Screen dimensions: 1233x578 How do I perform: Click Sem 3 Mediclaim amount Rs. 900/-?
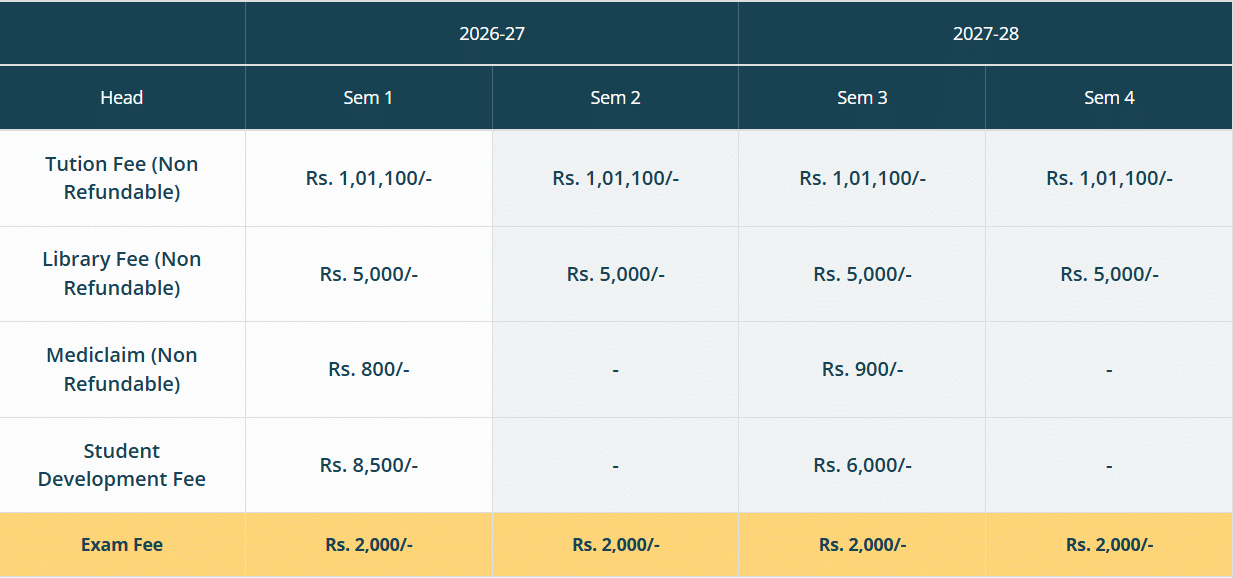click(862, 369)
